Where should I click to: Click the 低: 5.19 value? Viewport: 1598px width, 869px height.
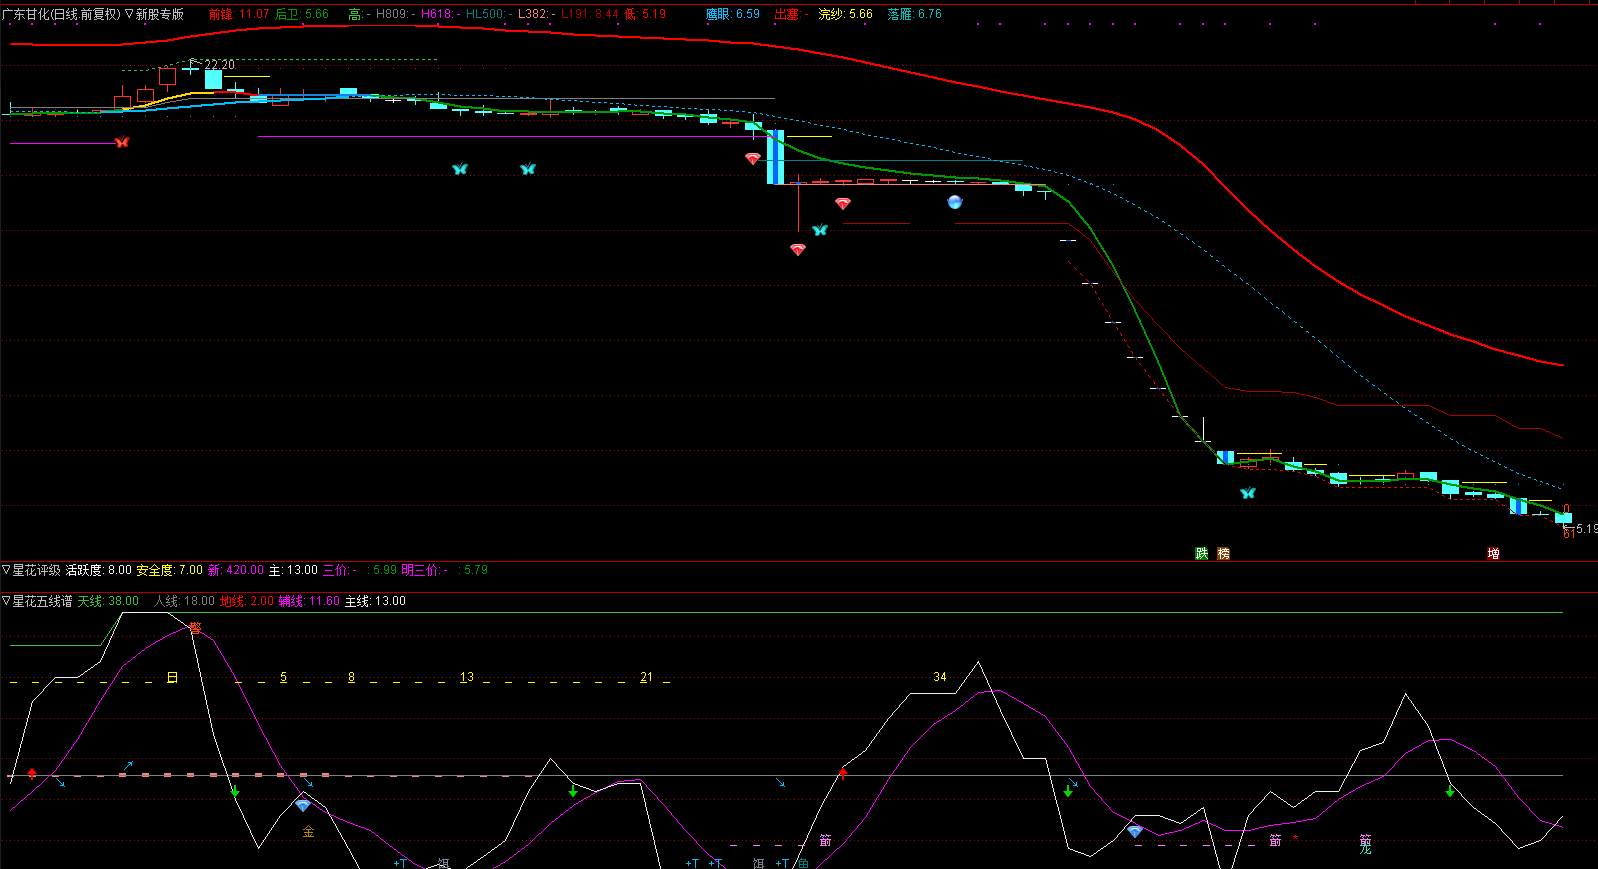point(646,15)
